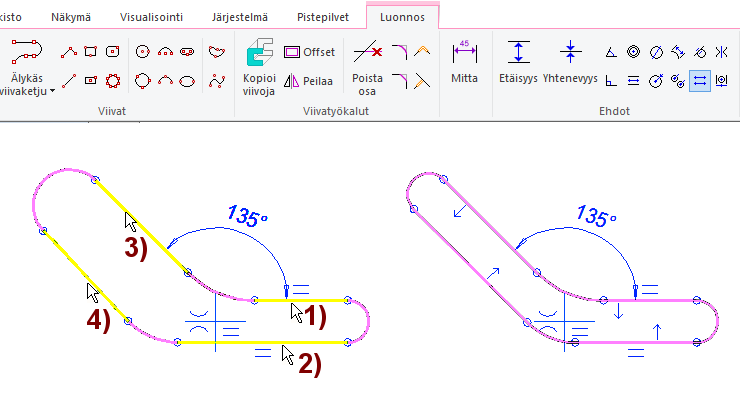Select the symmetry constraint icon
740x393 pixels.
pyautogui.click(x=722, y=52)
